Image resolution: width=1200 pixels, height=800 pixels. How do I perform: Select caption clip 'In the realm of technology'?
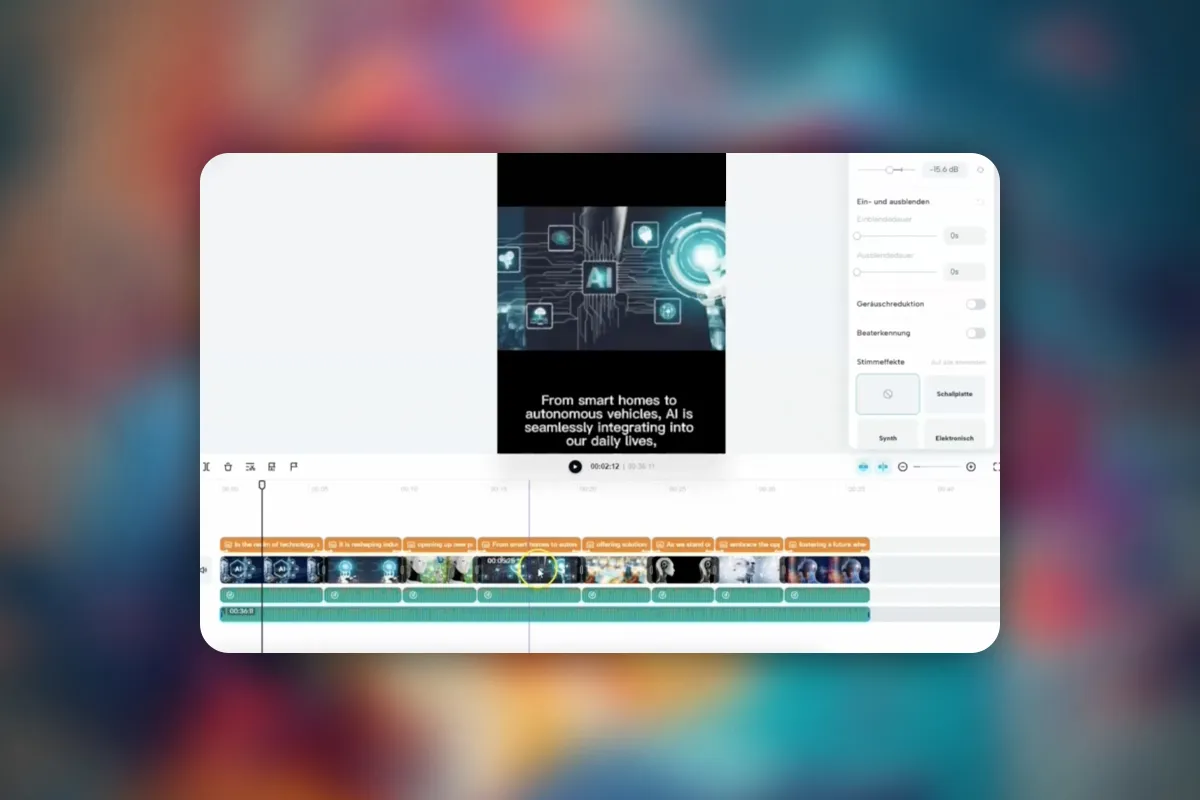coord(272,545)
